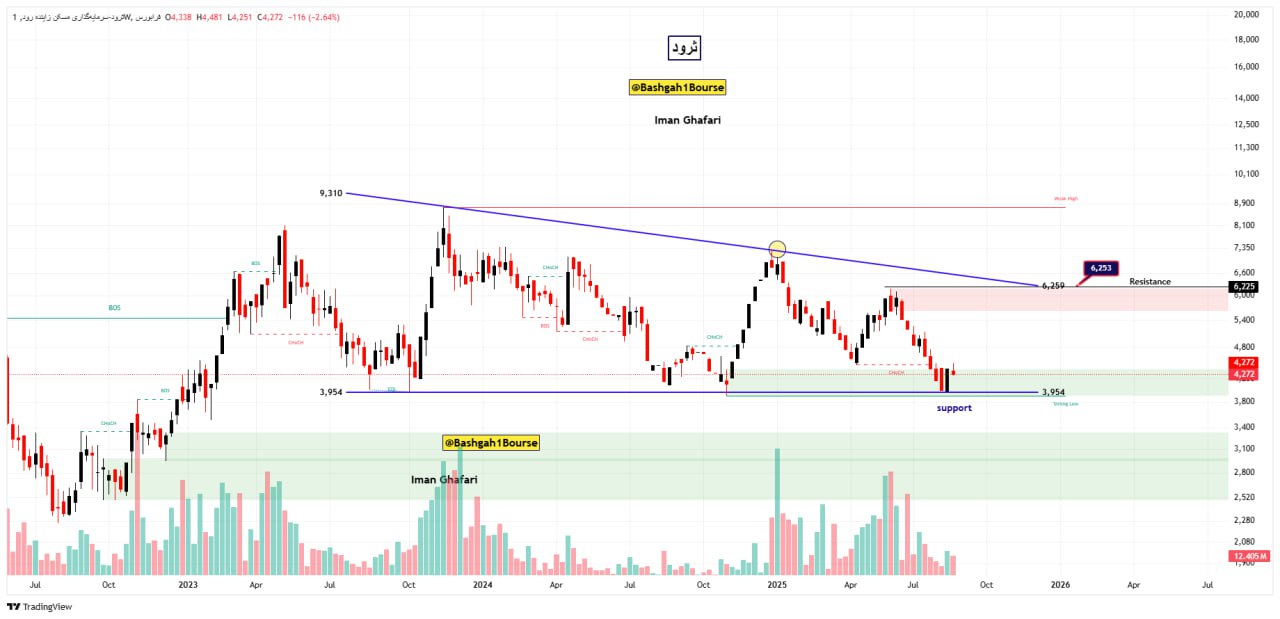Screen dimensions: 1280x619
Task: Click the 8,900 price axis label
Action: [1244, 202]
